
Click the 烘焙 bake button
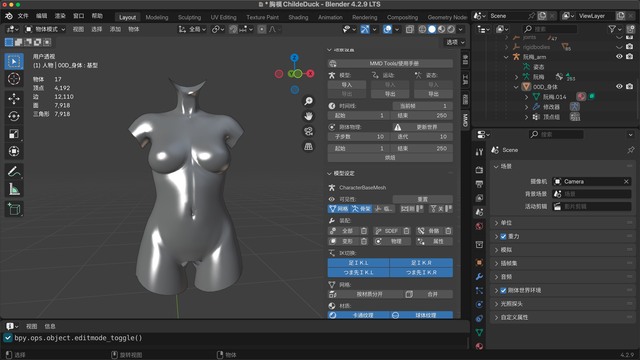(390, 158)
